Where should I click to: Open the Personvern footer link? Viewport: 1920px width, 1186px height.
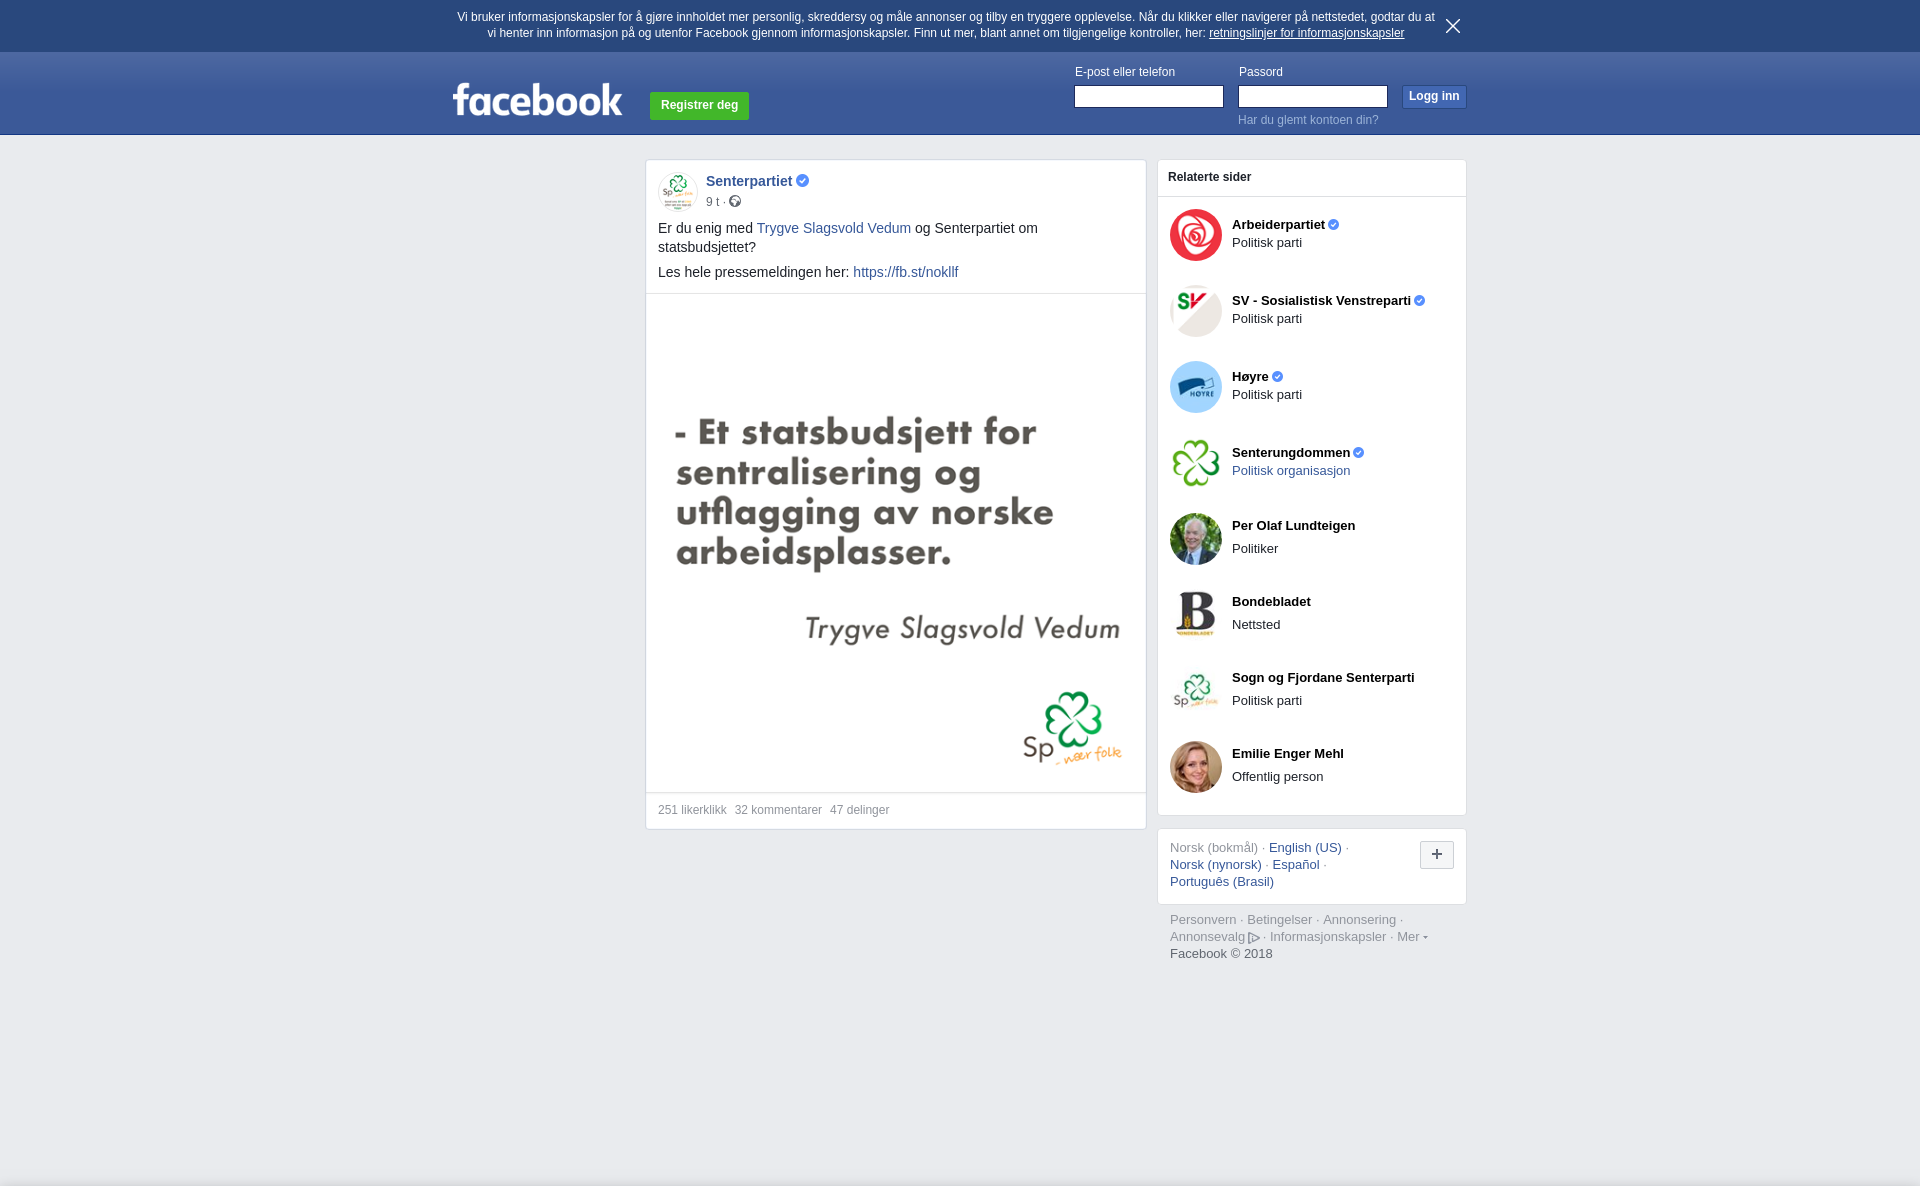1203,920
